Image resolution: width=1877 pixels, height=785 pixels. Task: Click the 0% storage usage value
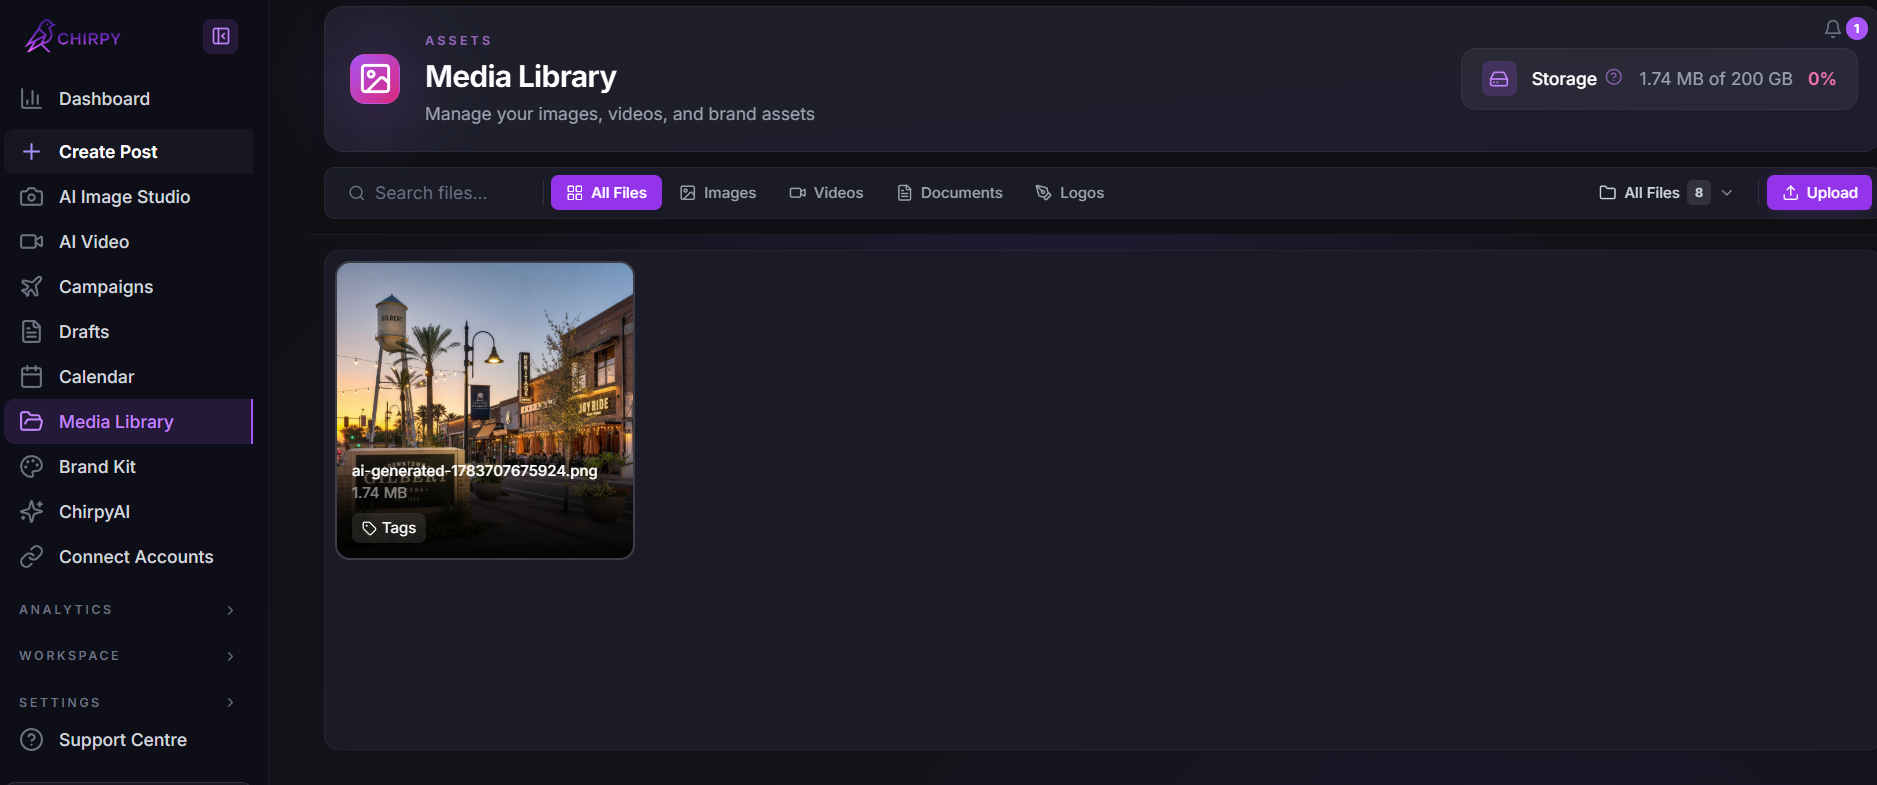[x=1822, y=79]
